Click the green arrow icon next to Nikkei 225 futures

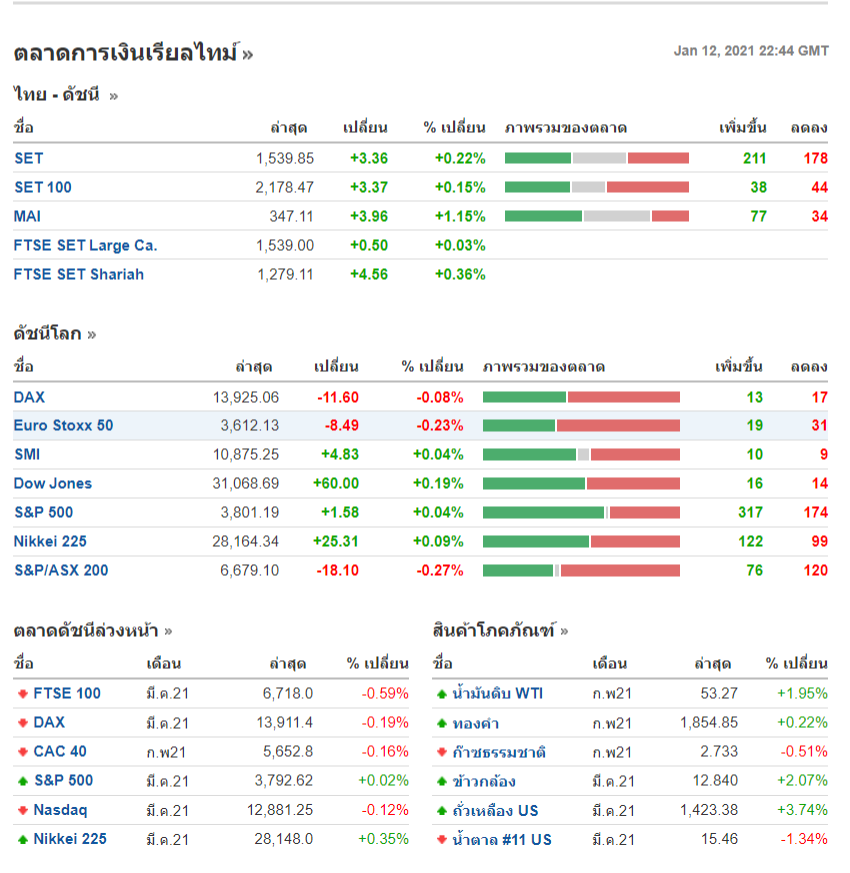pyautogui.click(x=22, y=839)
